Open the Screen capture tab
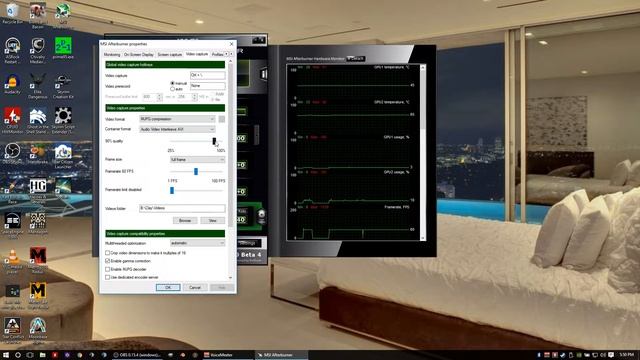640x360 pixels. (x=169, y=54)
